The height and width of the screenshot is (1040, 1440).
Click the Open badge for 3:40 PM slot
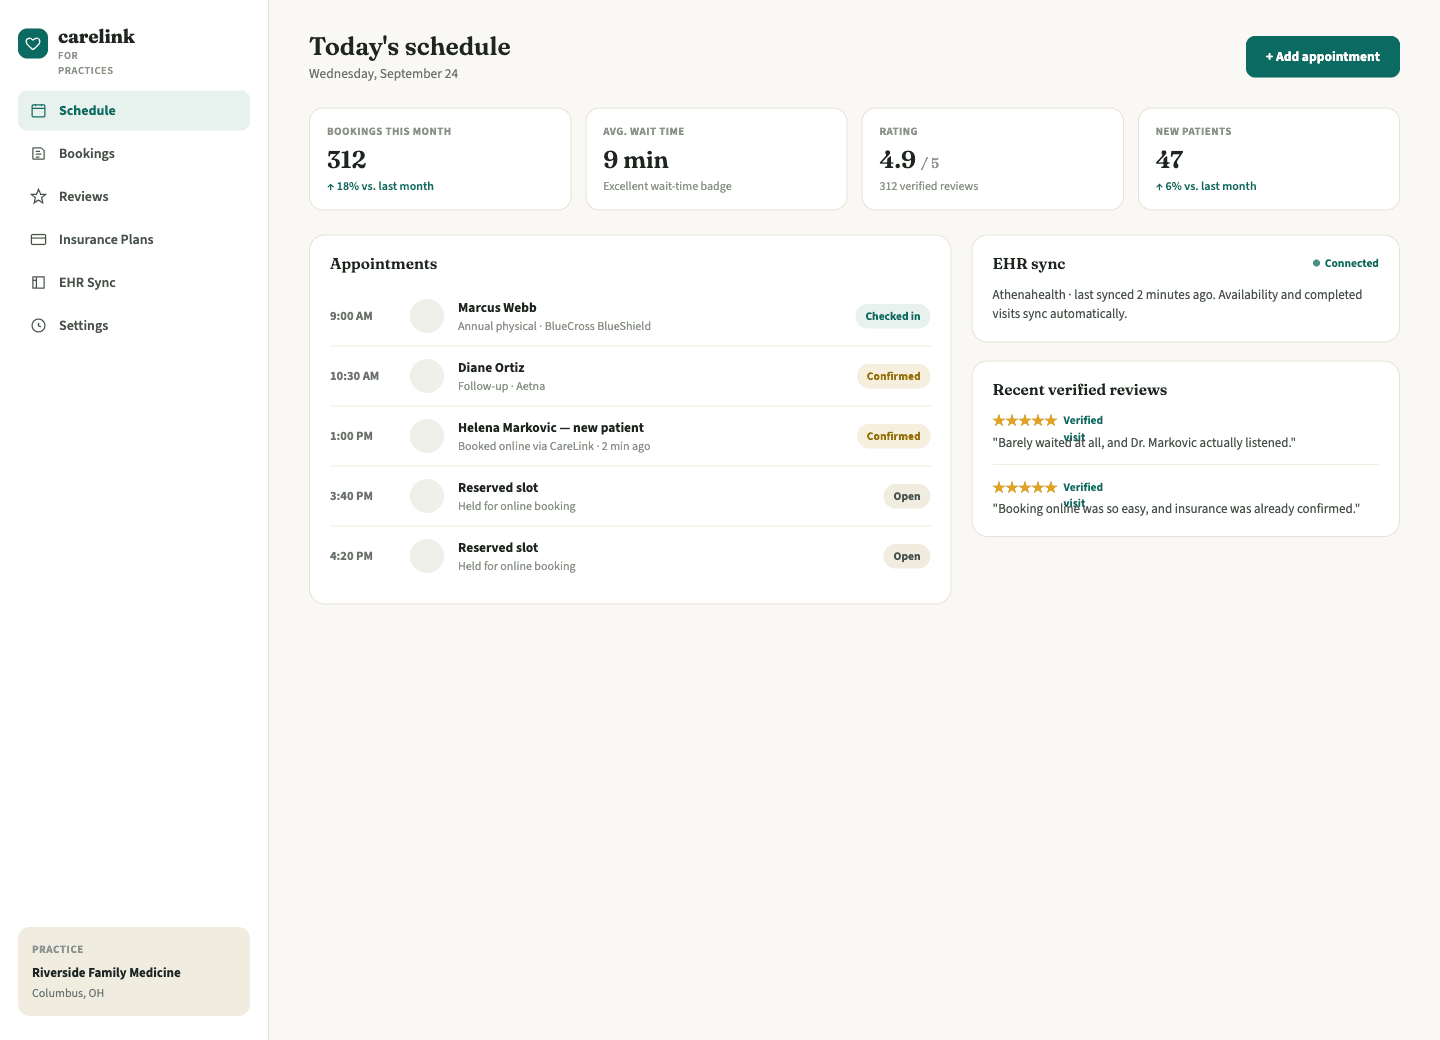coord(907,496)
